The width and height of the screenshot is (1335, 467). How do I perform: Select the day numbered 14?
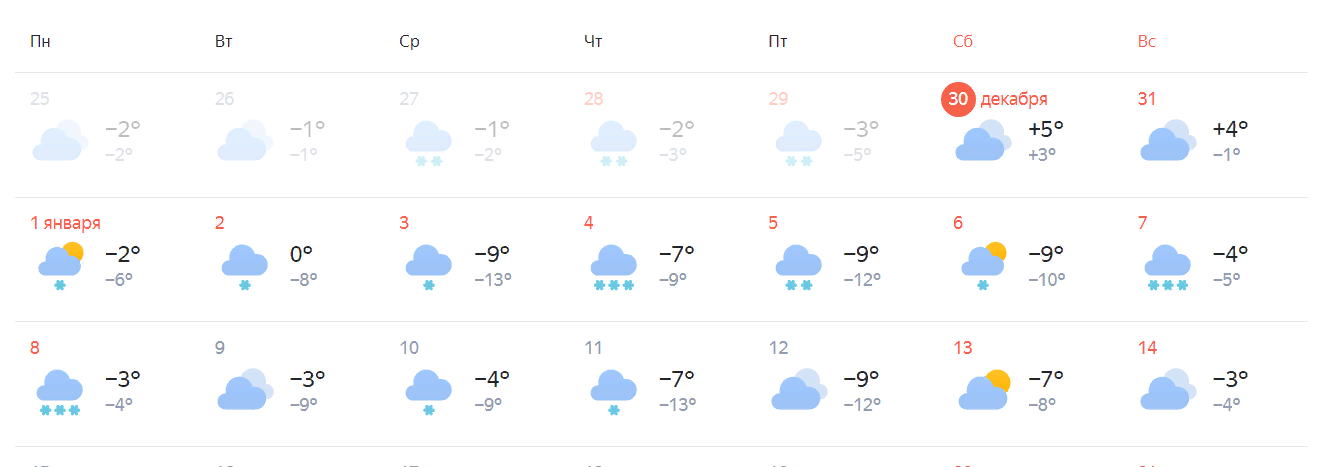1147,348
